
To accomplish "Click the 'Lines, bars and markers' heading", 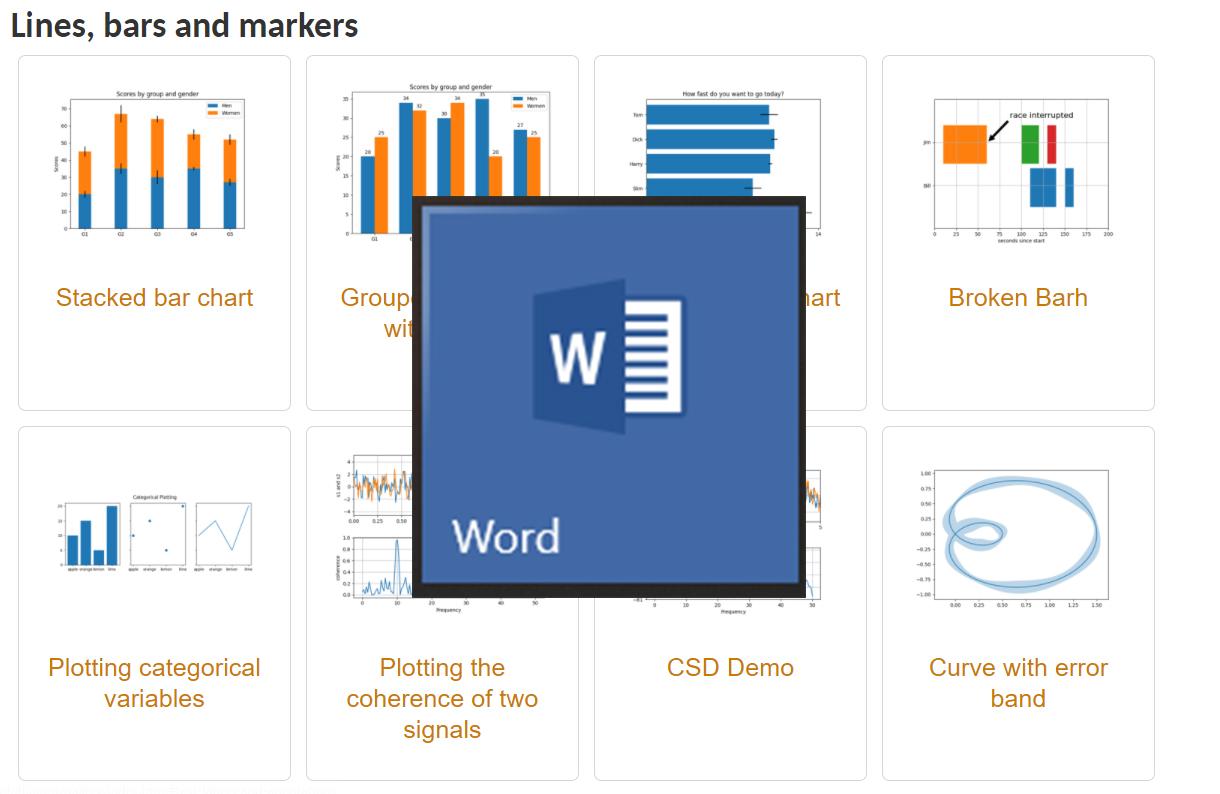I will [185, 26].
